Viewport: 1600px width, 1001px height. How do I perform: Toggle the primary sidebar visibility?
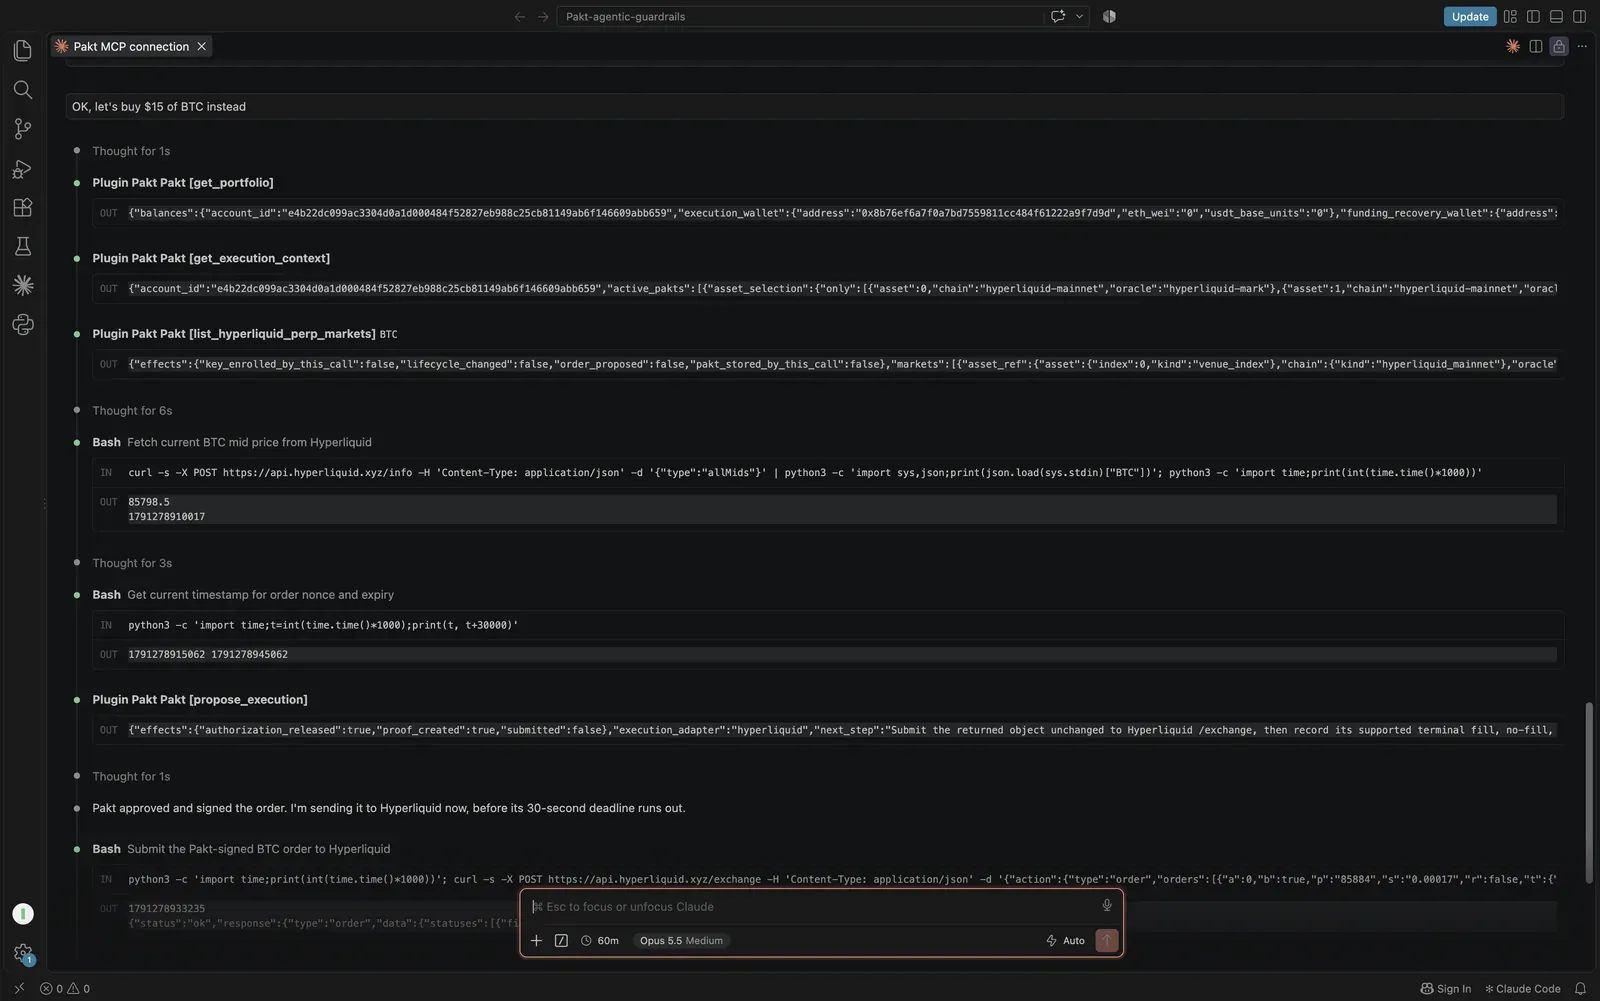pos(1533,16)
